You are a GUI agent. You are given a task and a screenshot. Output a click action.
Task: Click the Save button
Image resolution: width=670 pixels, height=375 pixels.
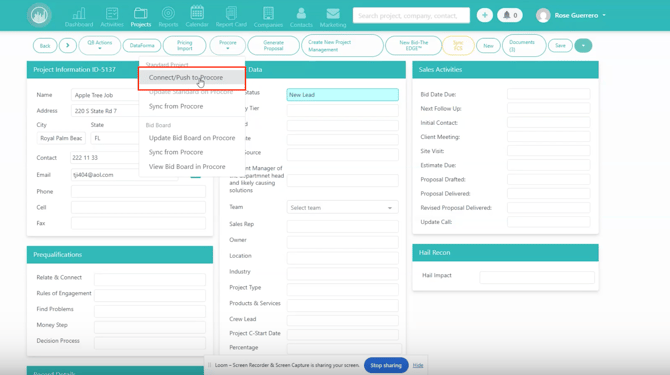click(560, 46)
